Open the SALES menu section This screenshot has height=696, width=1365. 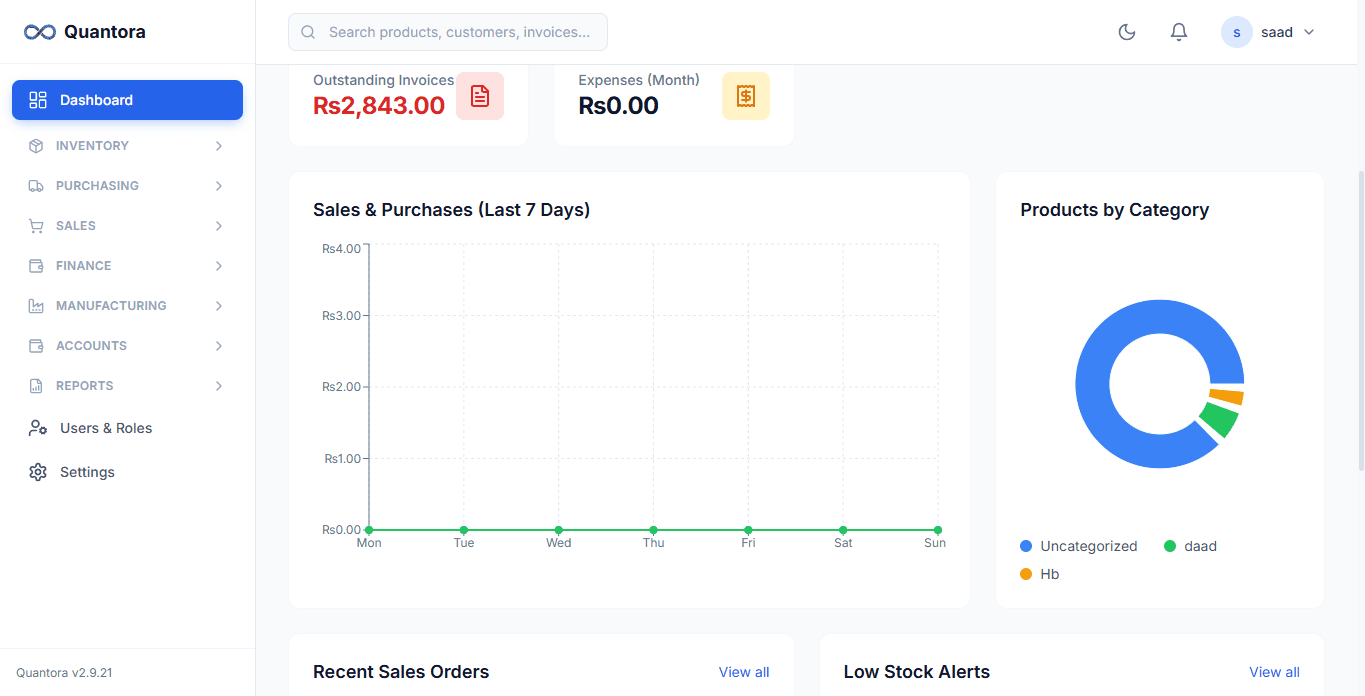click(127, 226)
